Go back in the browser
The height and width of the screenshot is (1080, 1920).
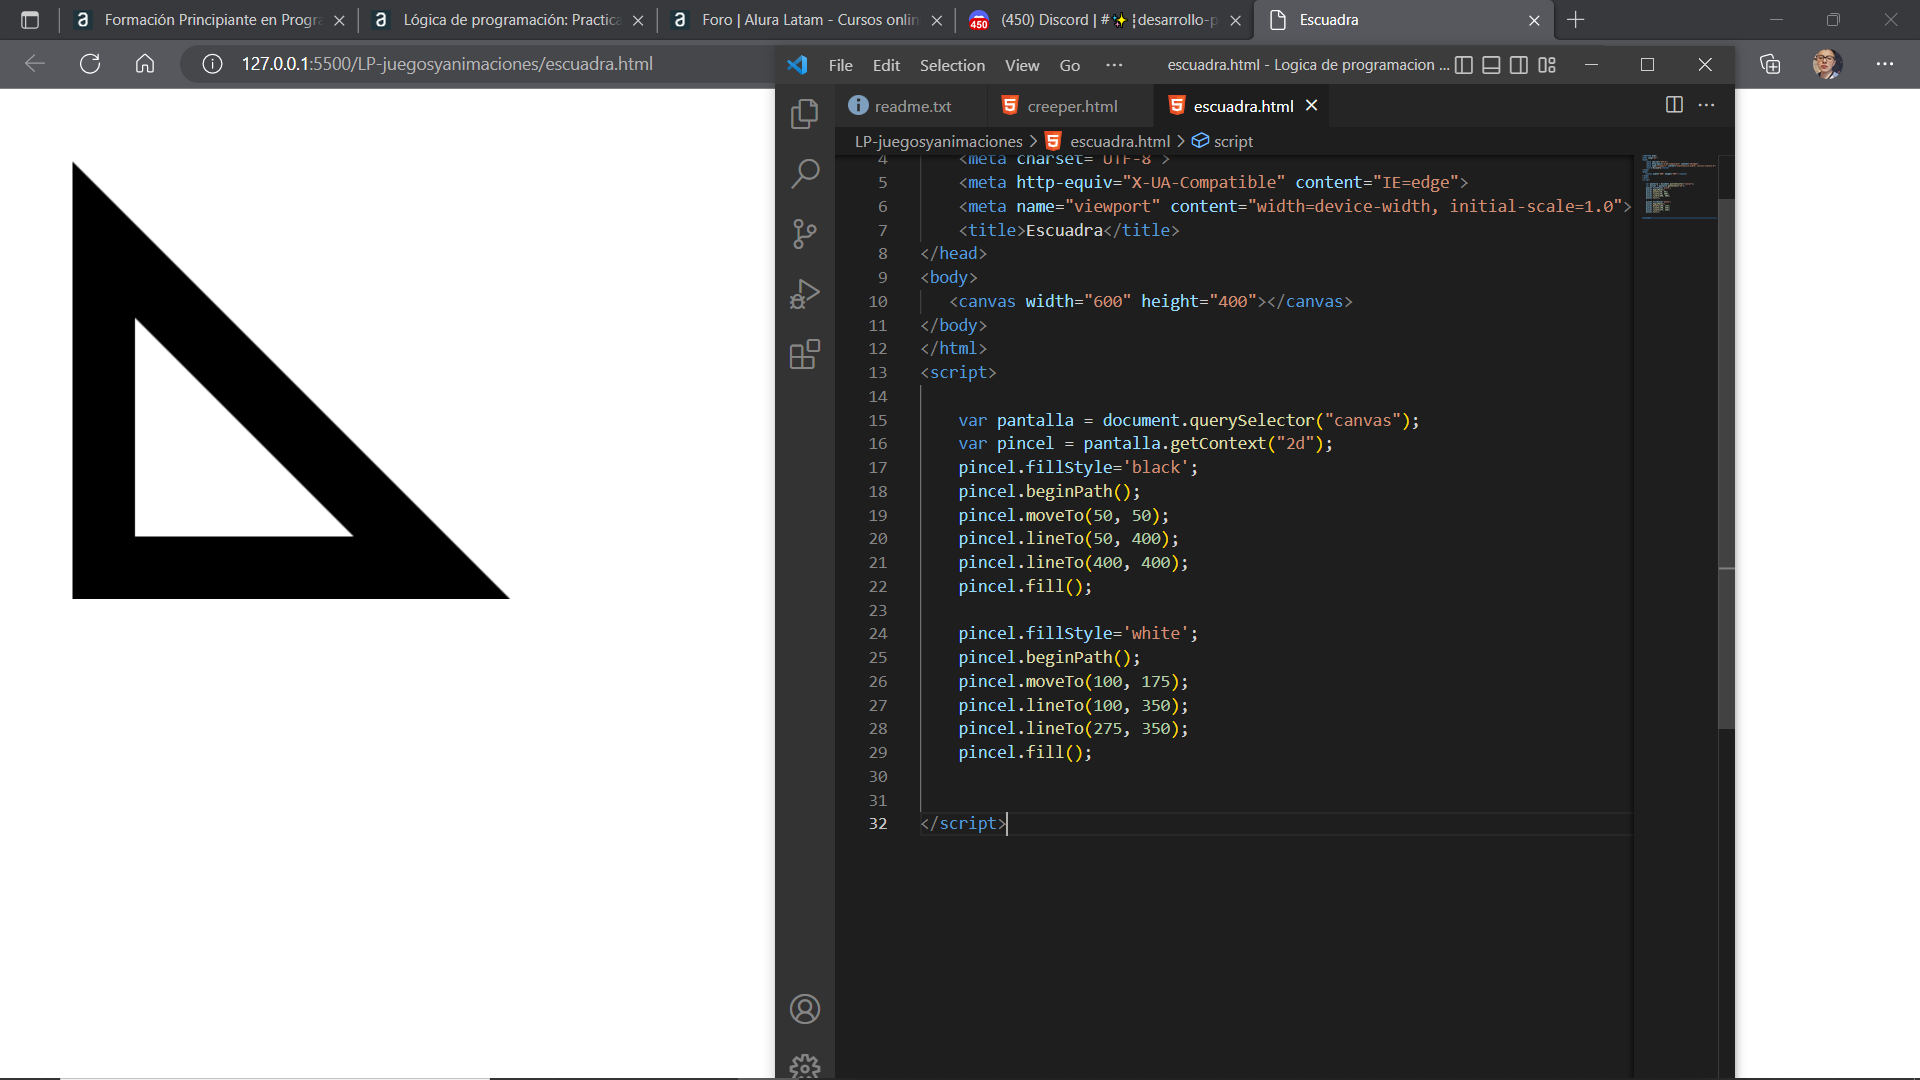[x=35, y=64]
